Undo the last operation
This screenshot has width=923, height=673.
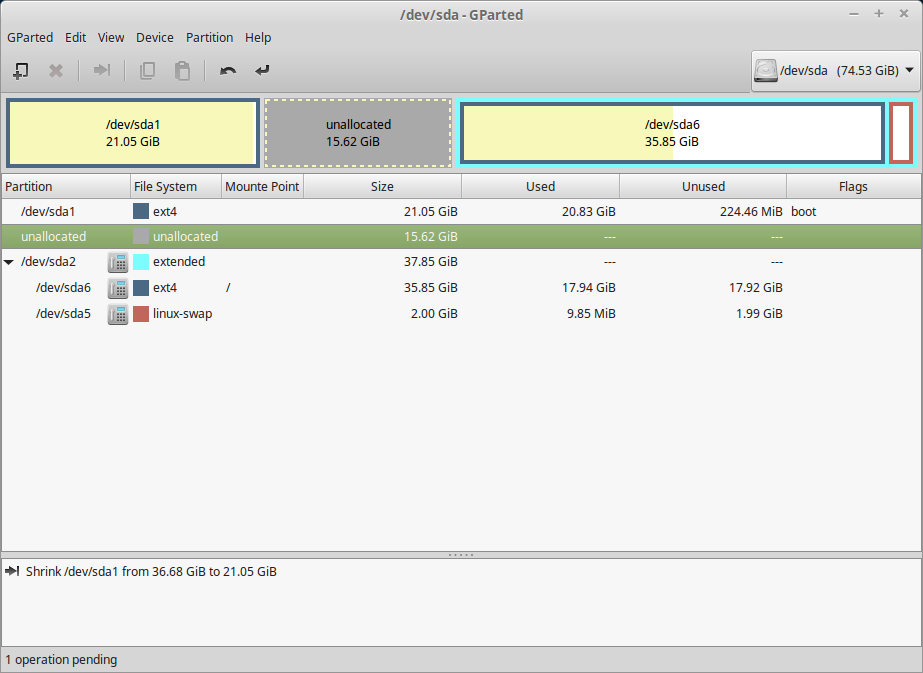(228, 71)
